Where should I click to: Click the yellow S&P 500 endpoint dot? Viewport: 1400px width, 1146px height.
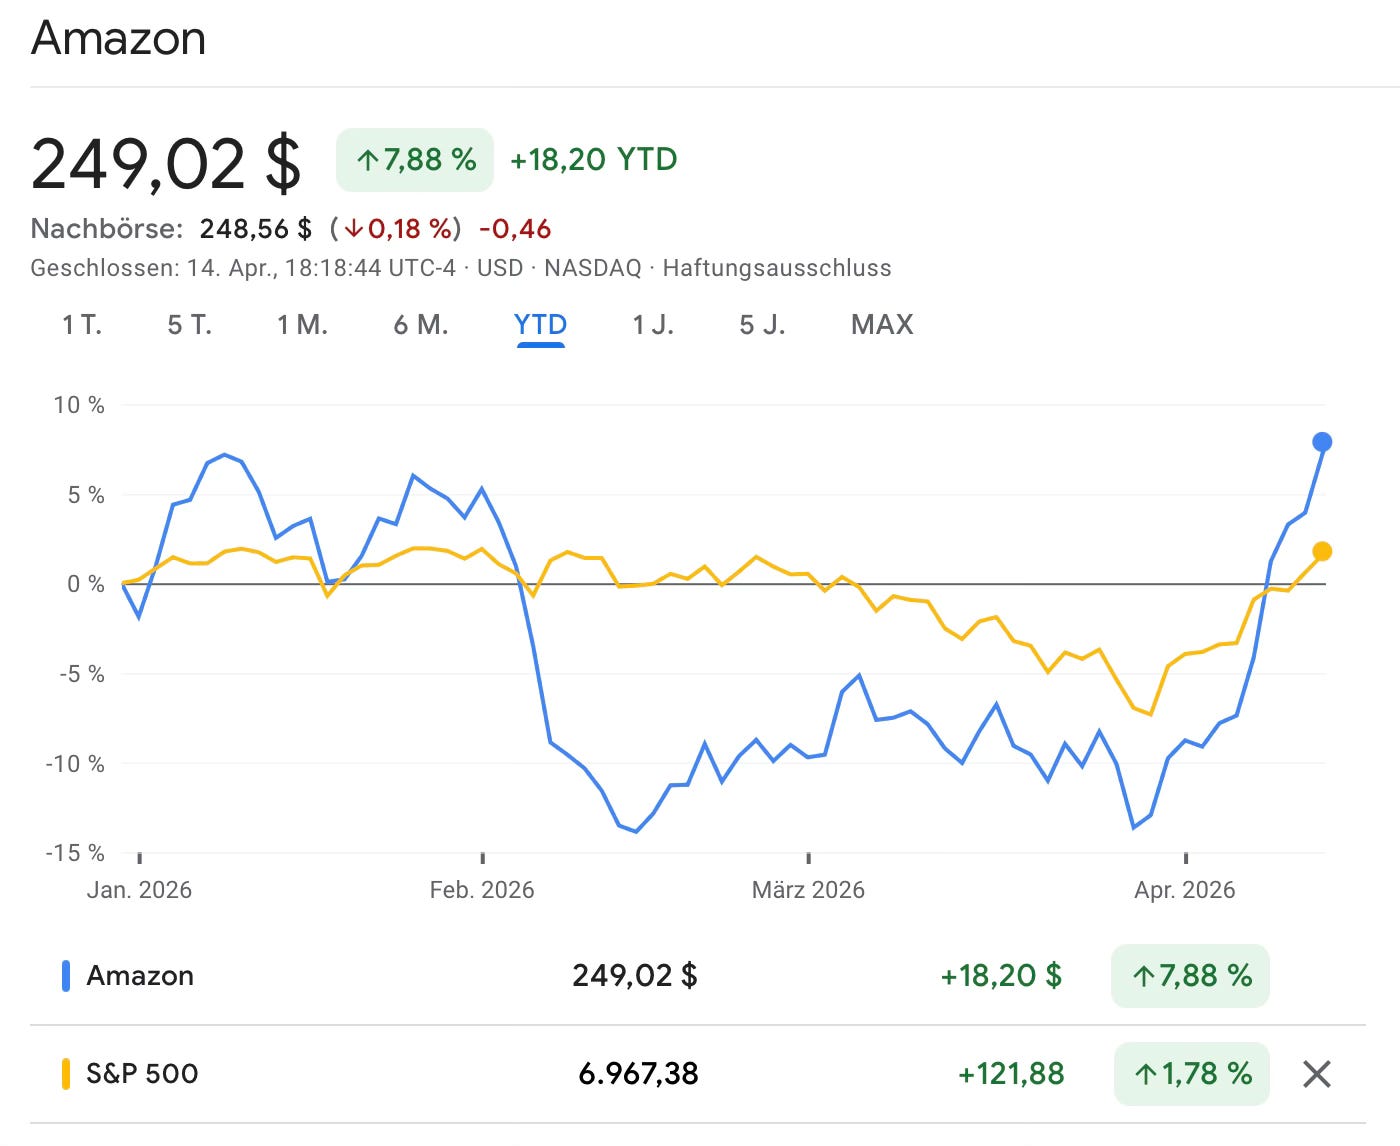[x=1322, y=551]
